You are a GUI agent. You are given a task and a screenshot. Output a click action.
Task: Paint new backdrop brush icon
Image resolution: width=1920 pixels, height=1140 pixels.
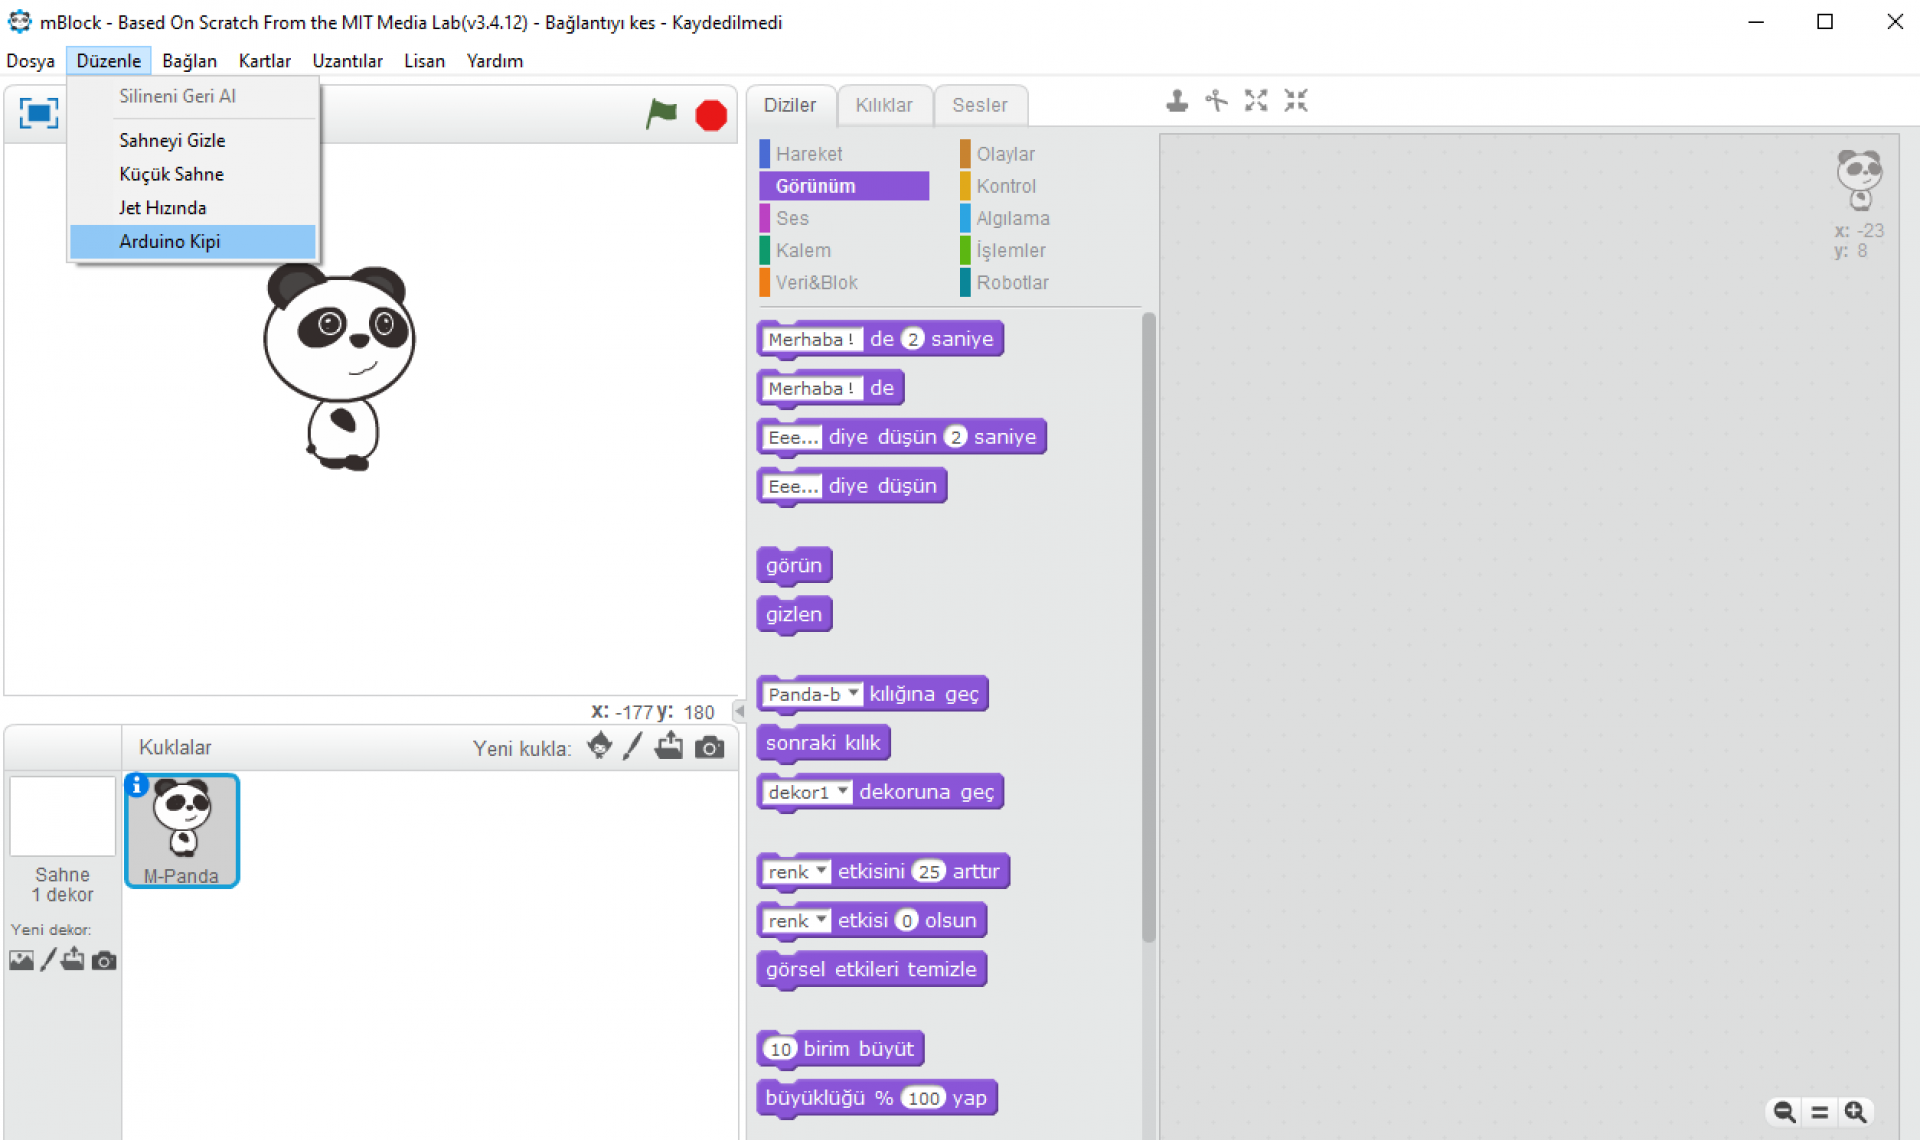click(48, 960)
